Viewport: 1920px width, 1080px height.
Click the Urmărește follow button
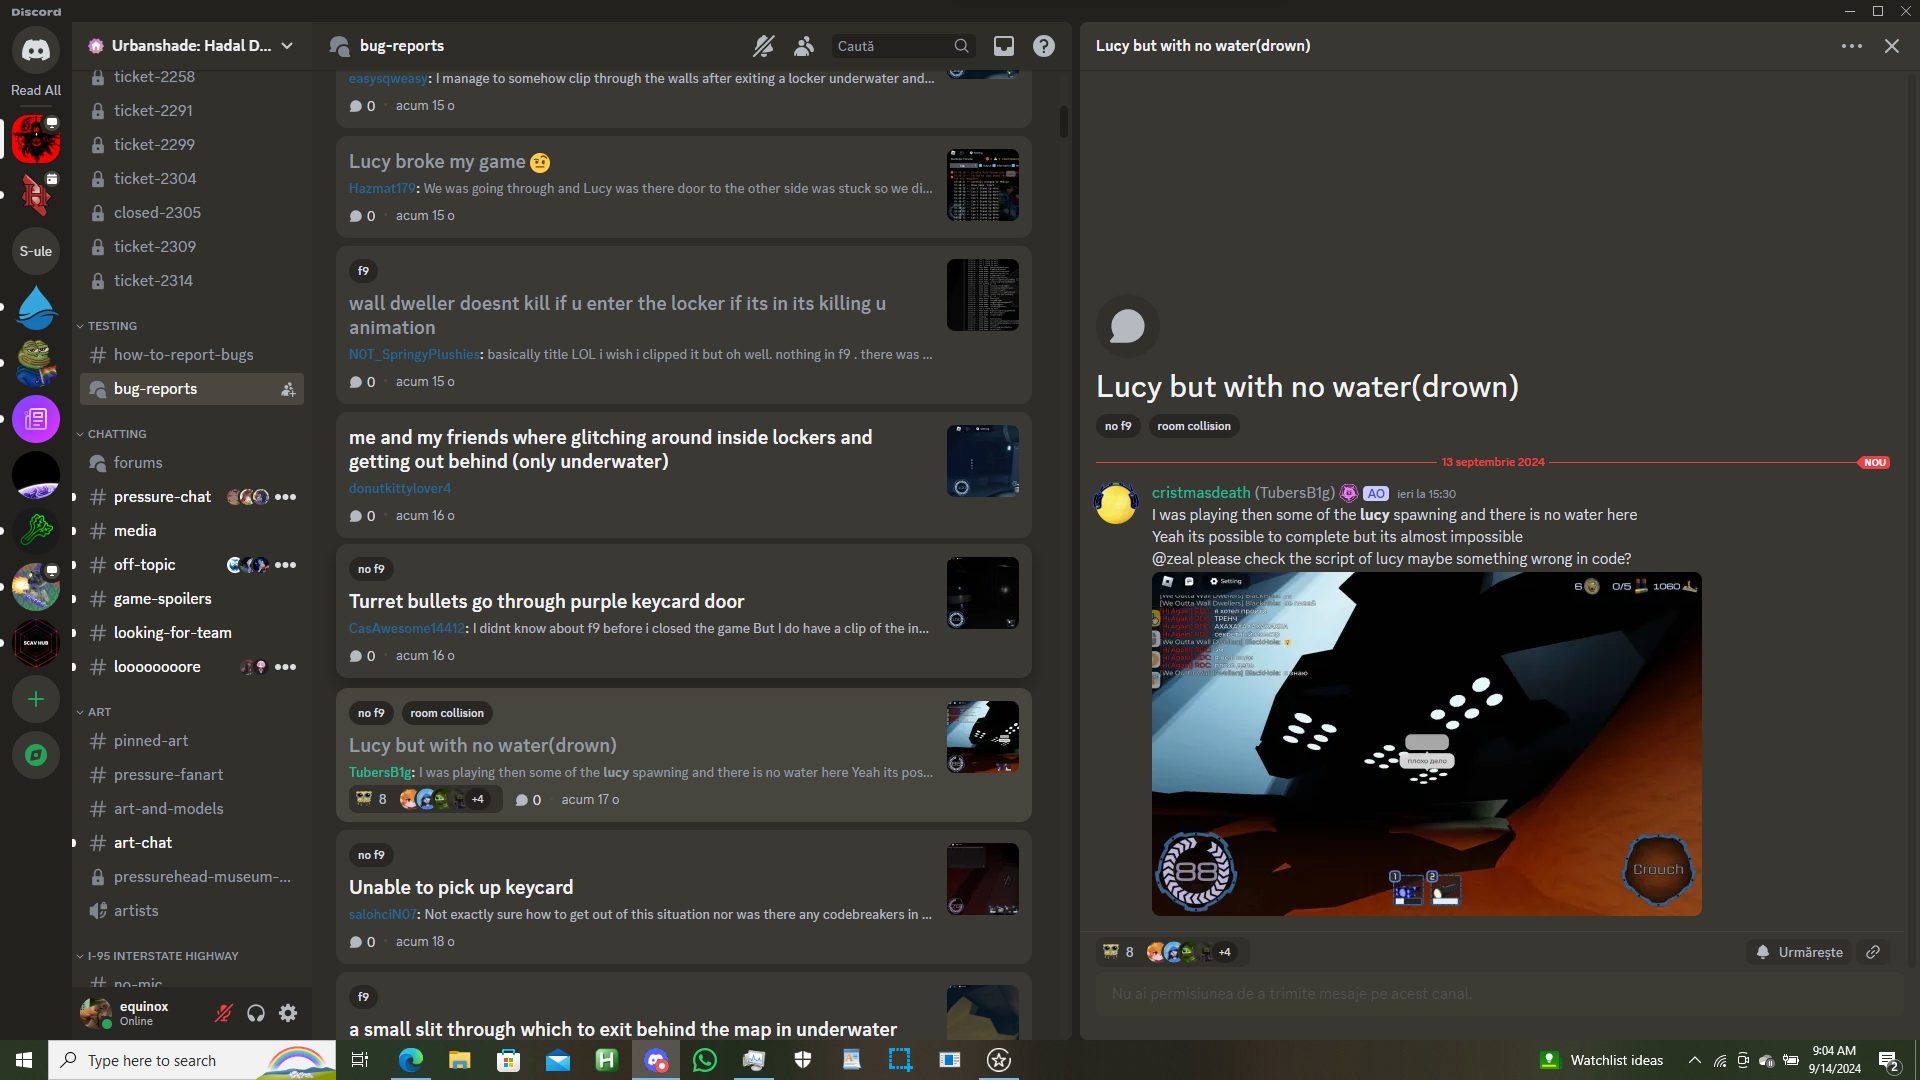click(1800, 952)
